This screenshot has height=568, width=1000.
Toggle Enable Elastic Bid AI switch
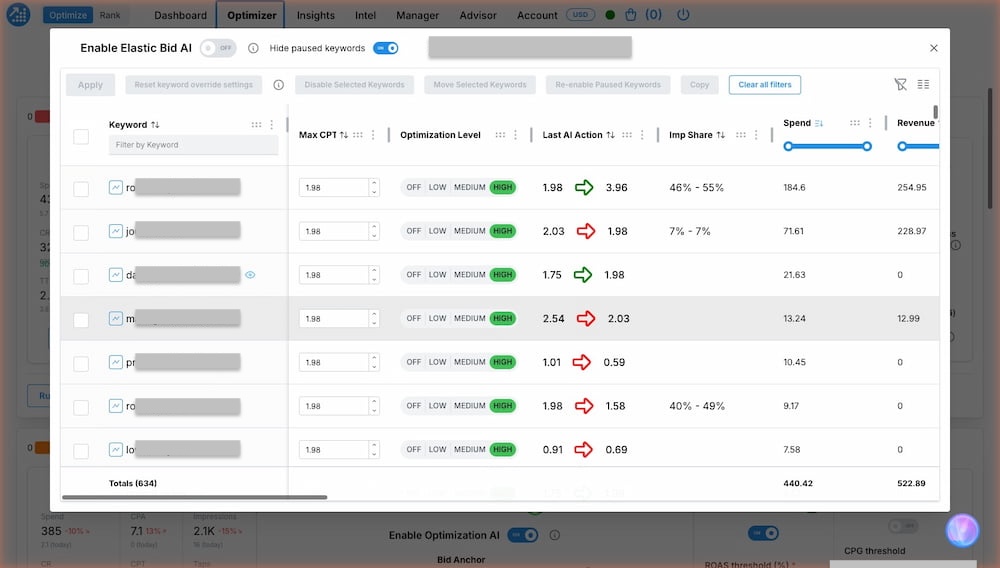pyautogui.click(x=218, y=48)
